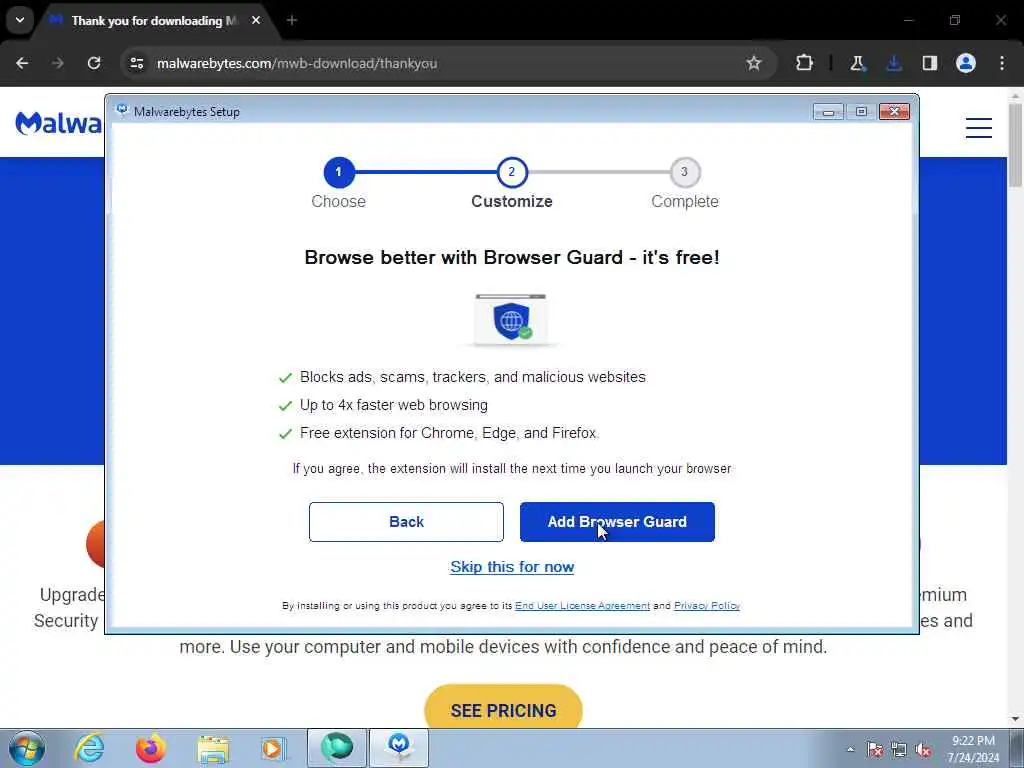This screenshot has height=768, width=1024.
Task: Open the Extensions puzzle icon
Action: [805, 63]
